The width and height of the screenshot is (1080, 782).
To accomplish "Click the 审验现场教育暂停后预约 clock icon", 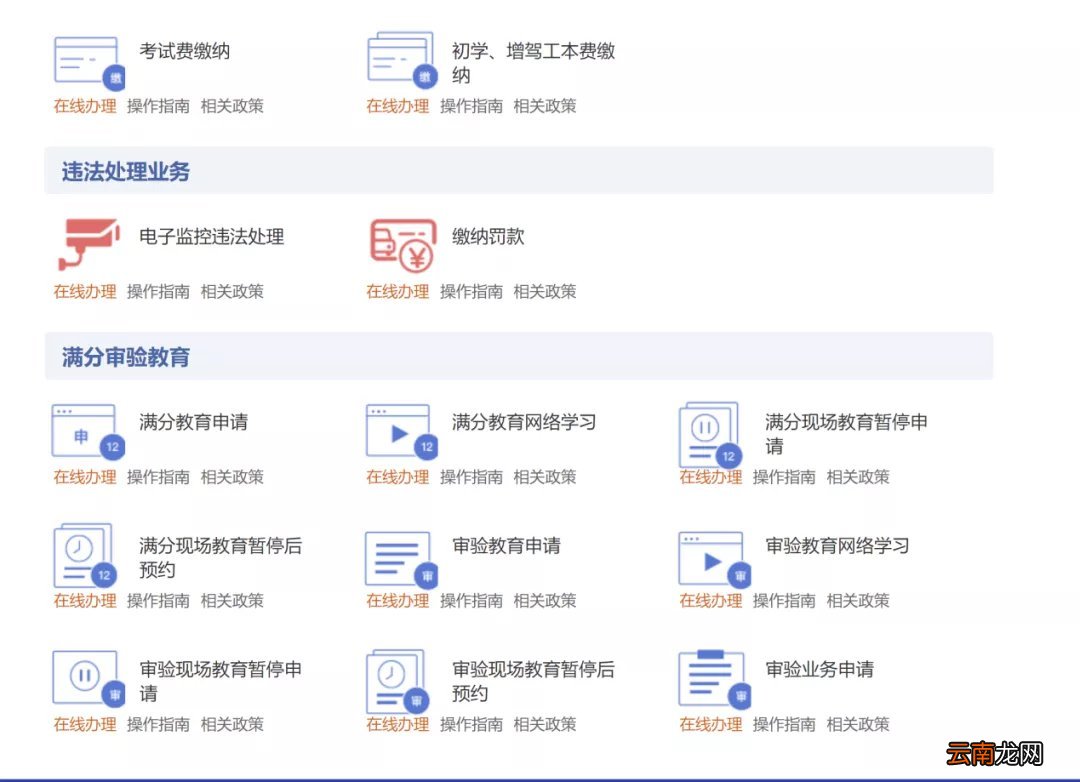I will (x=398, y=681).
